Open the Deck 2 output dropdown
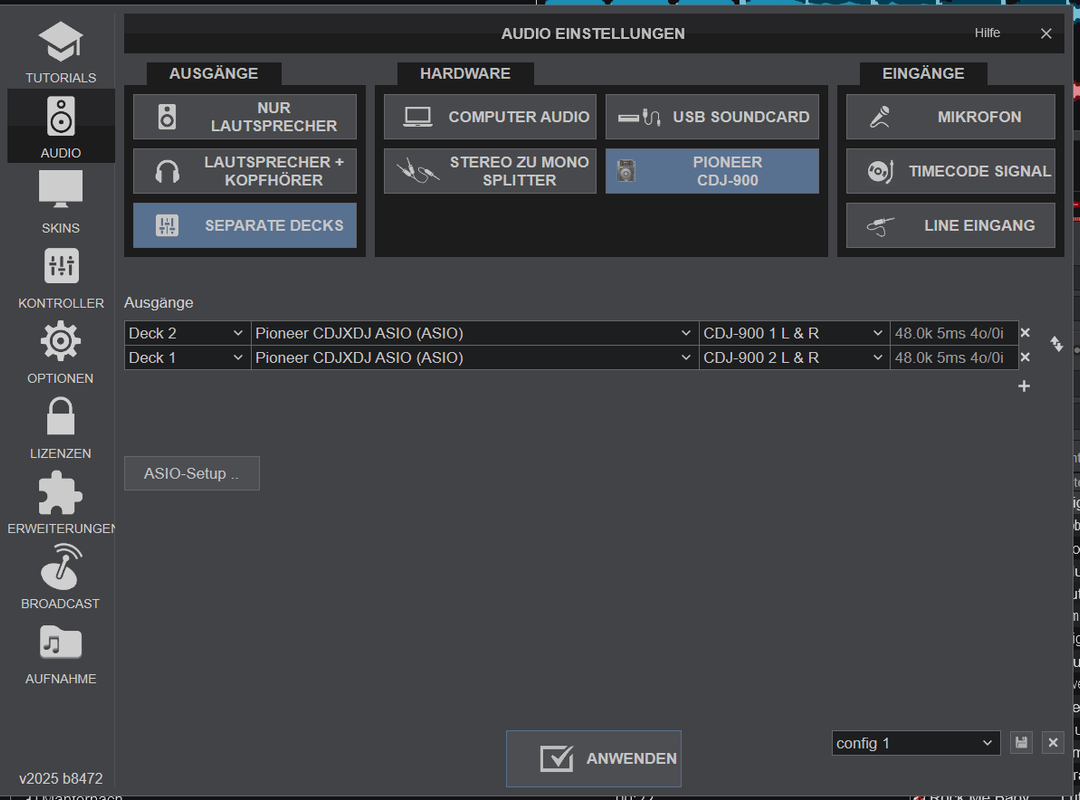The height and width of the screenshot is (800, 1080). 187,334
